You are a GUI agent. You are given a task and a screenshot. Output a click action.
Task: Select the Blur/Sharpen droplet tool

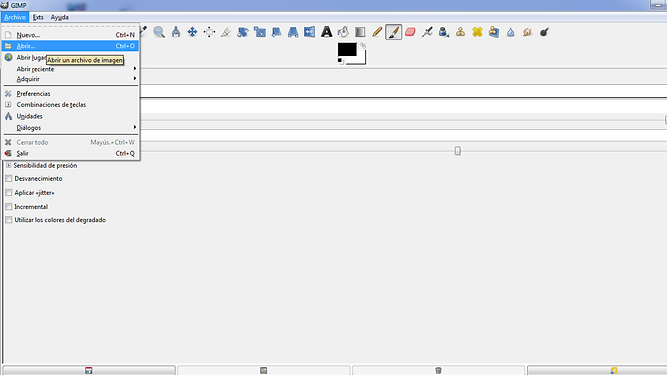510,32
